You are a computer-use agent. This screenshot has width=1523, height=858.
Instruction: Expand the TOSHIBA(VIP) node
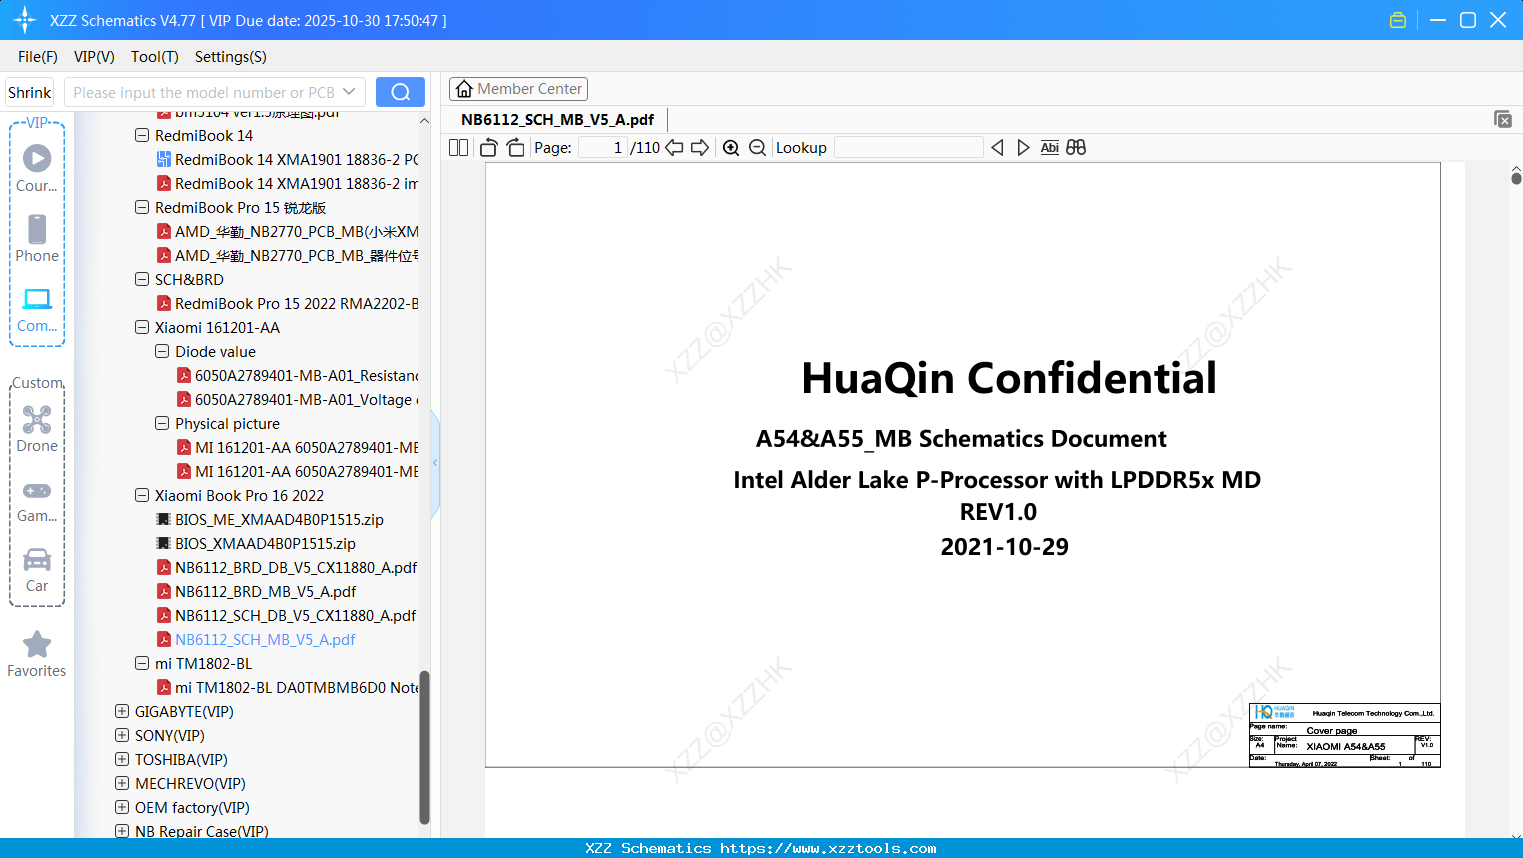click(x=122, y=759)
